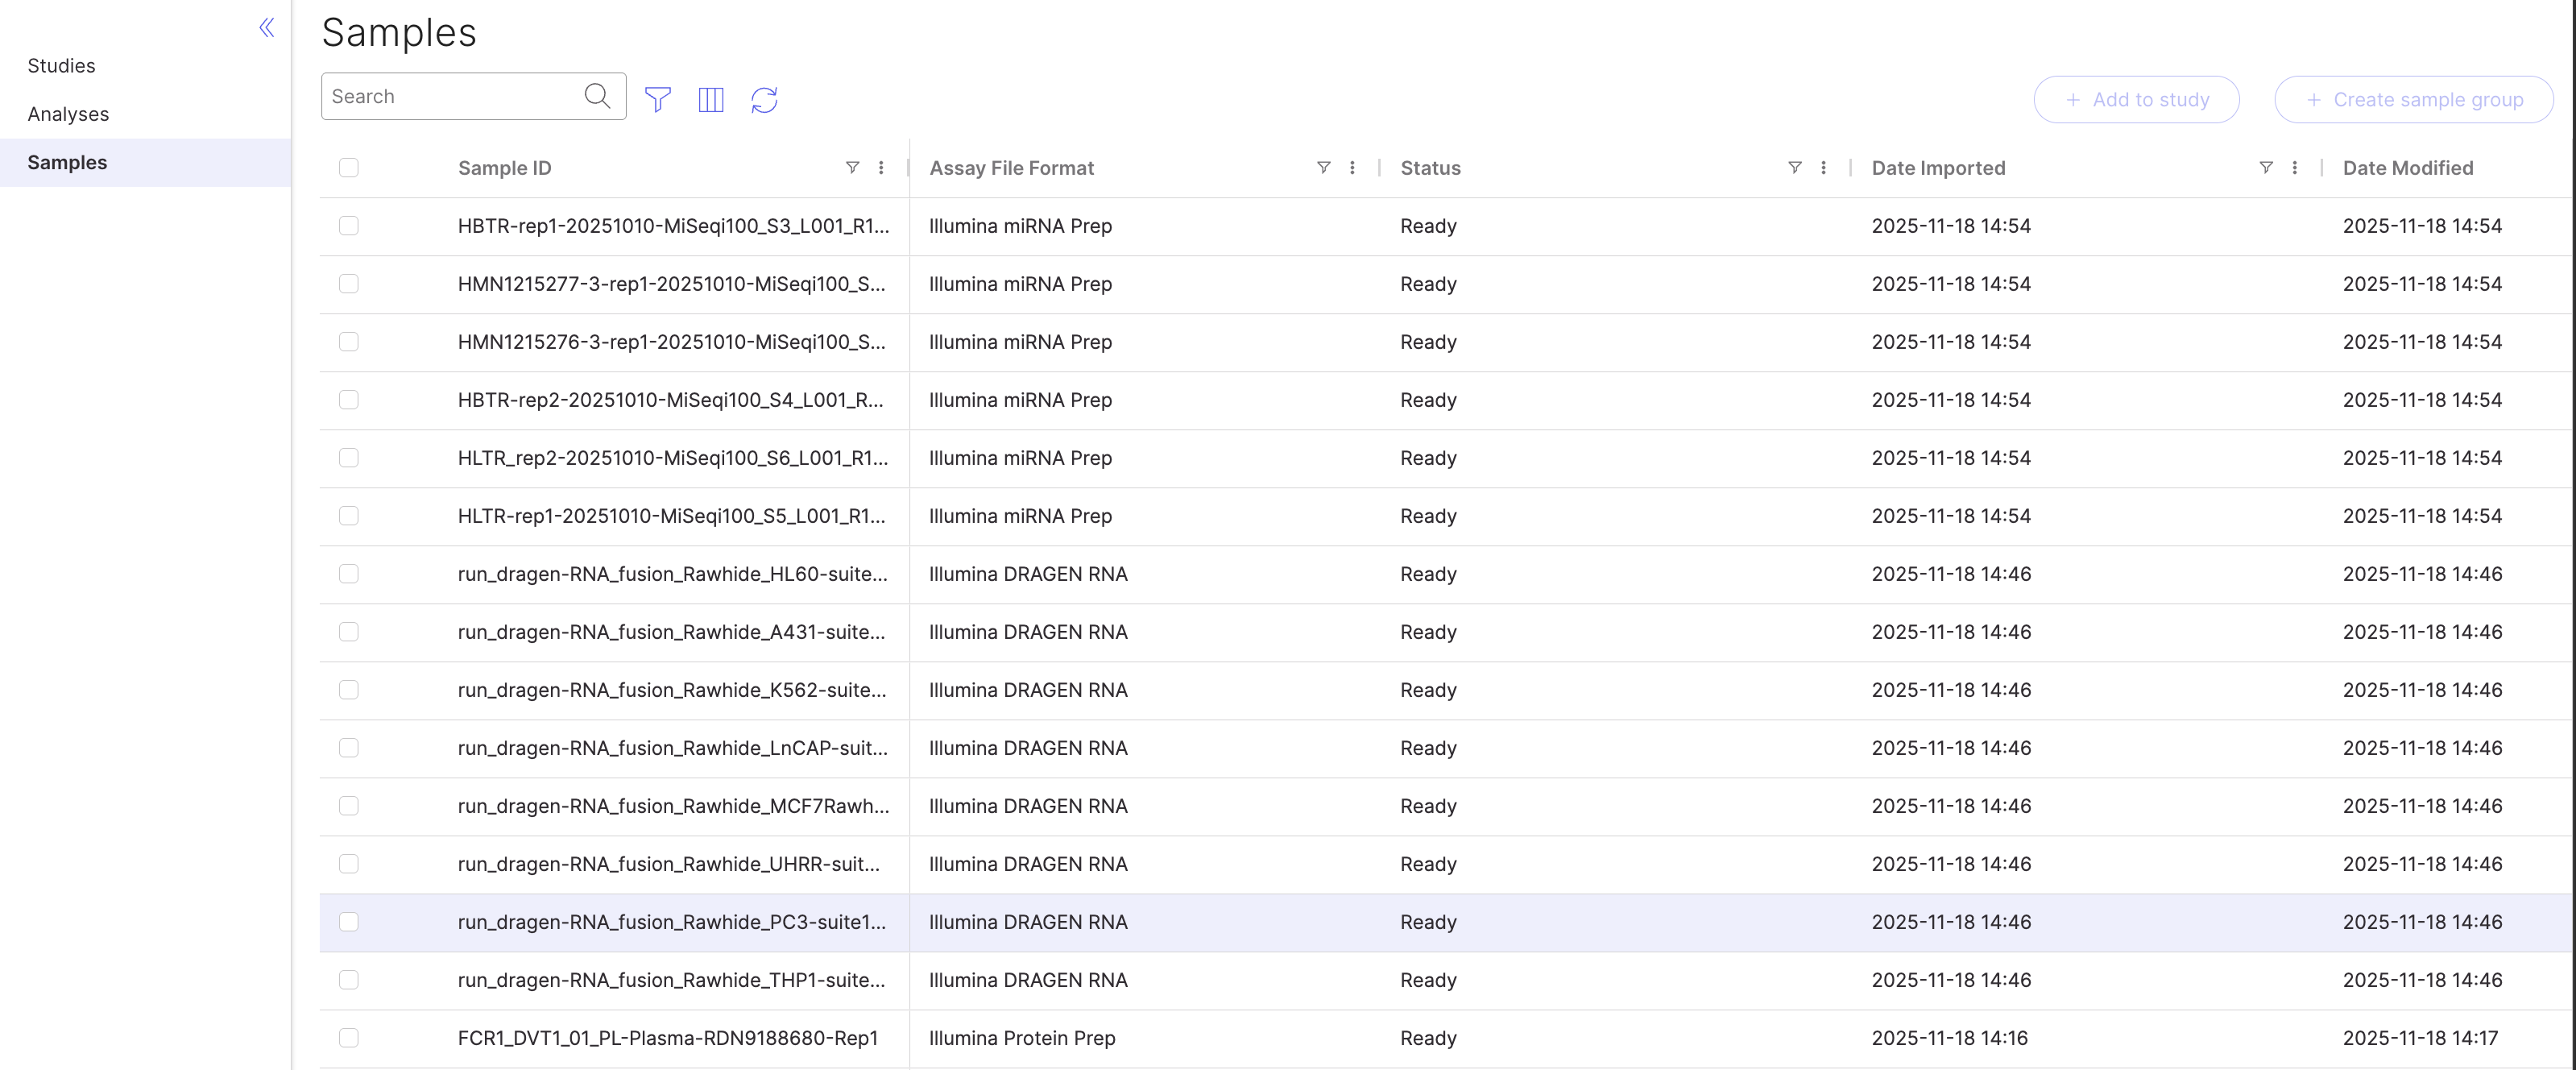Viewport: 2576px width, 1070px height.
Task: Open Status column options menu
Action: 1823,167
